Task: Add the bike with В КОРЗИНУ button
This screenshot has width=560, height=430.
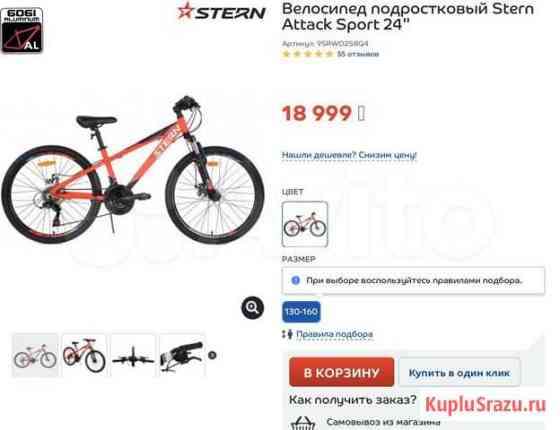Action: [341, 372]
